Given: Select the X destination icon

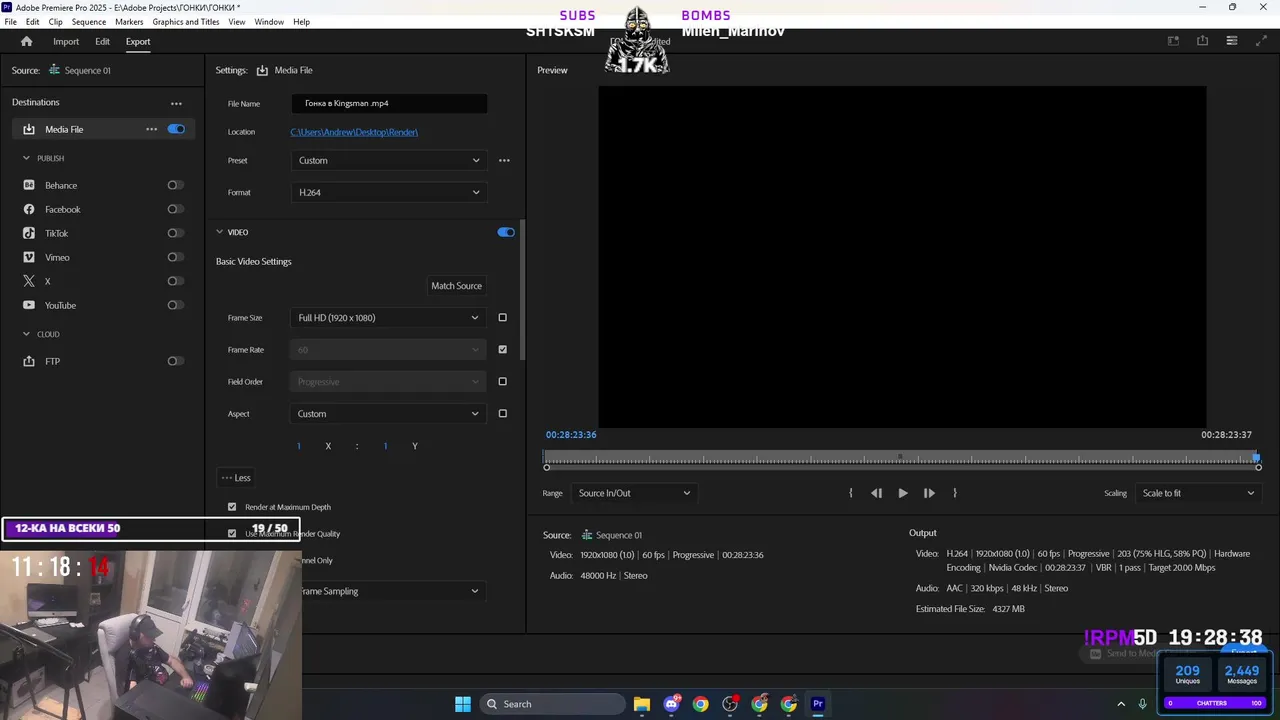Looking at the screenshot, I should pyautogui.click(x=29, y=281).
